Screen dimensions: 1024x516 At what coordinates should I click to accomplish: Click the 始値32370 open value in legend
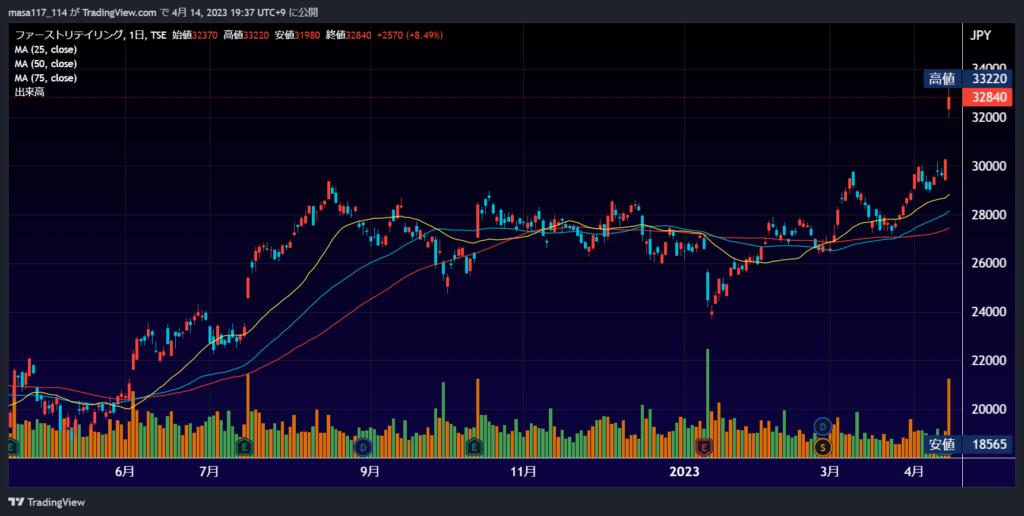(195, 35)
